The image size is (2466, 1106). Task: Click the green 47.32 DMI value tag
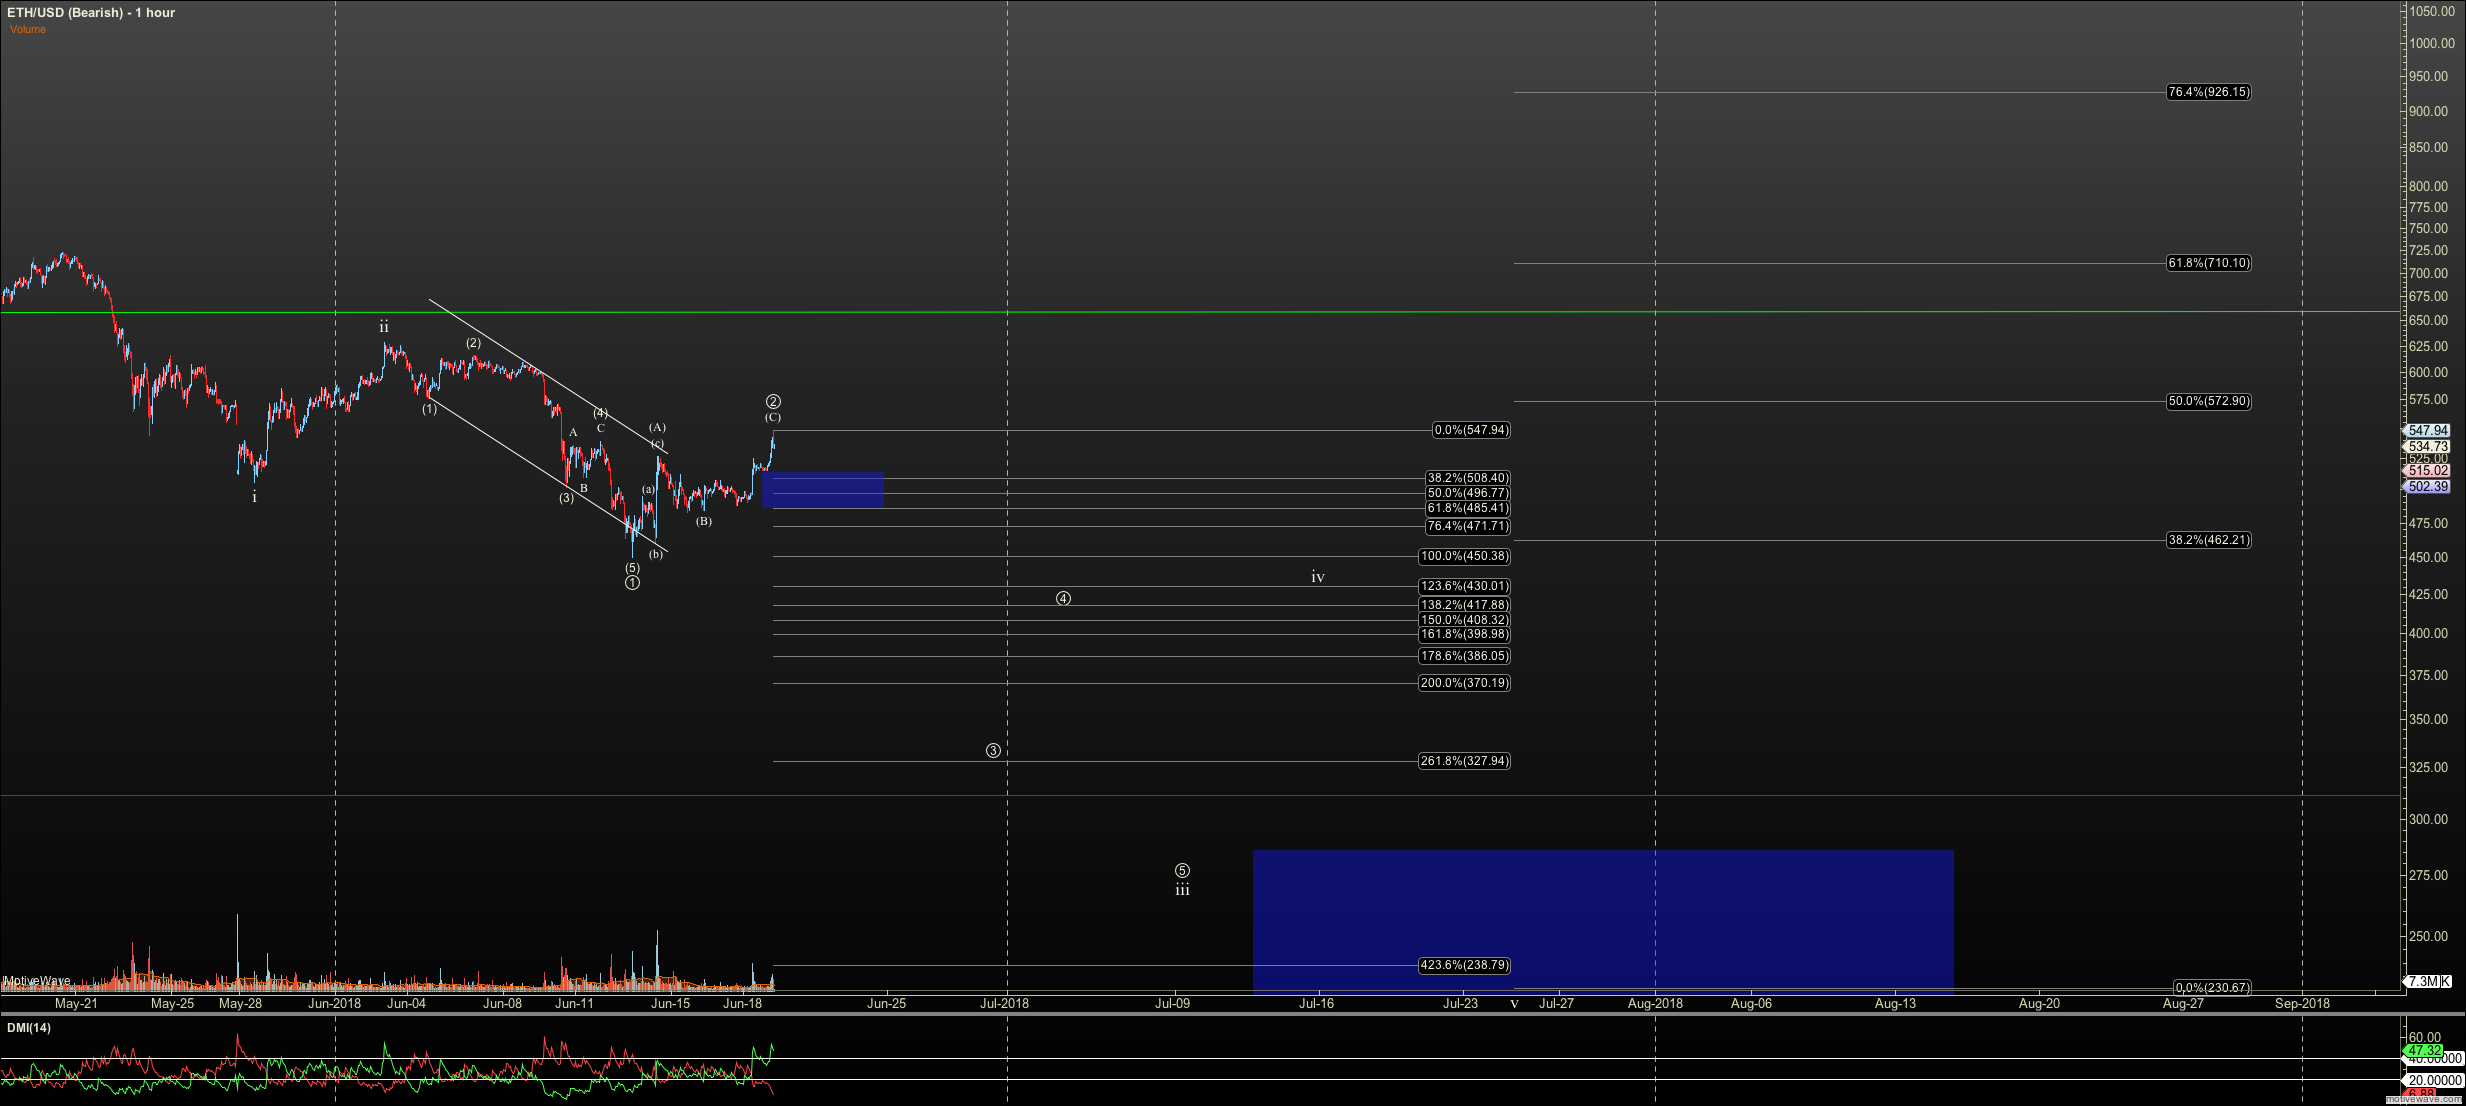point(2424,1051)
